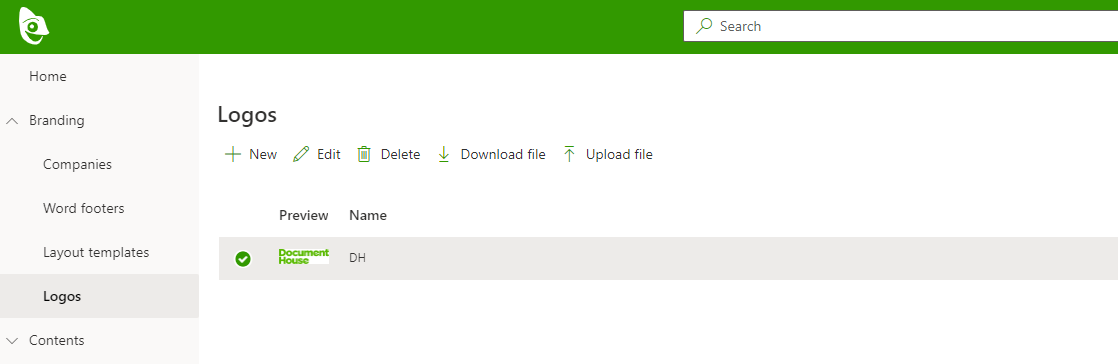Open the Home menu item
This screenshot has height=364, width=1118.
(48, 76)
